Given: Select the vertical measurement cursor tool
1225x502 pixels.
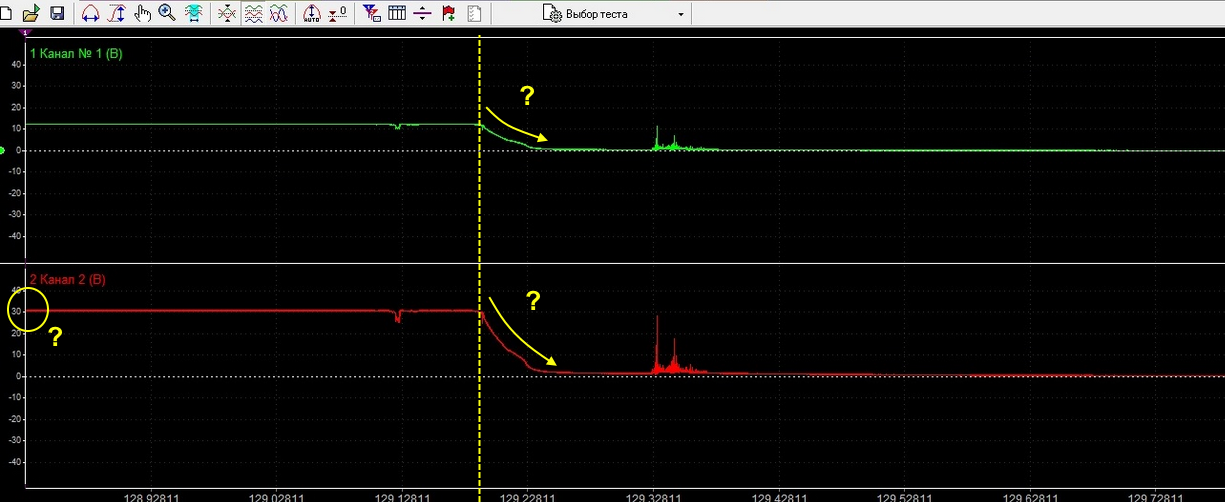Looking at the screenshot, I should tap(117, 13).
